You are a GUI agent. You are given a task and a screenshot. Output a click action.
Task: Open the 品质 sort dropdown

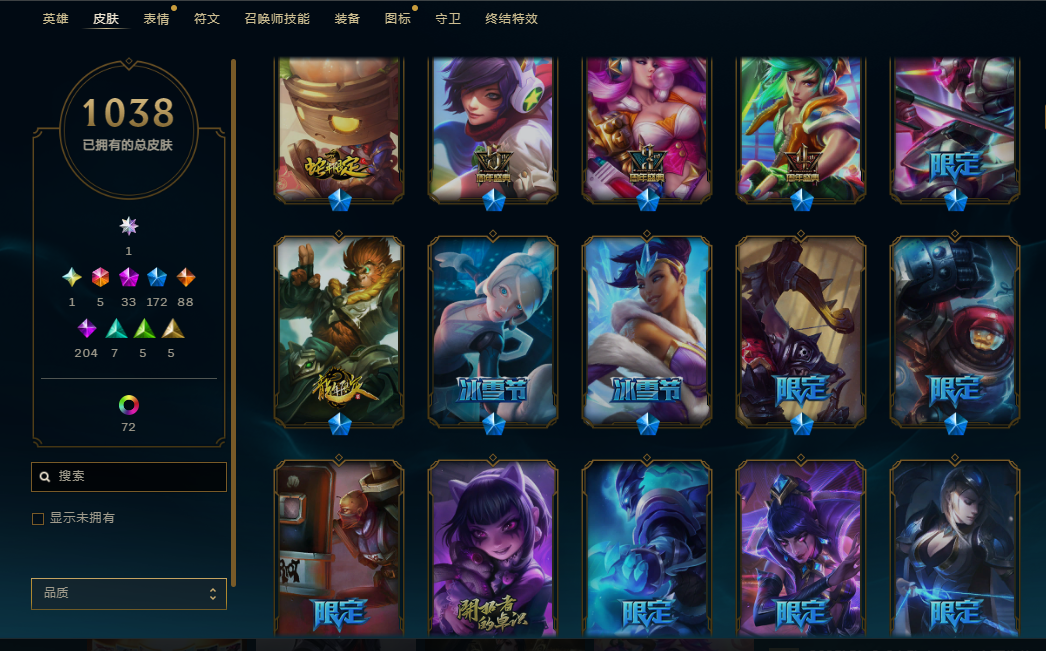tap(129, 594)
